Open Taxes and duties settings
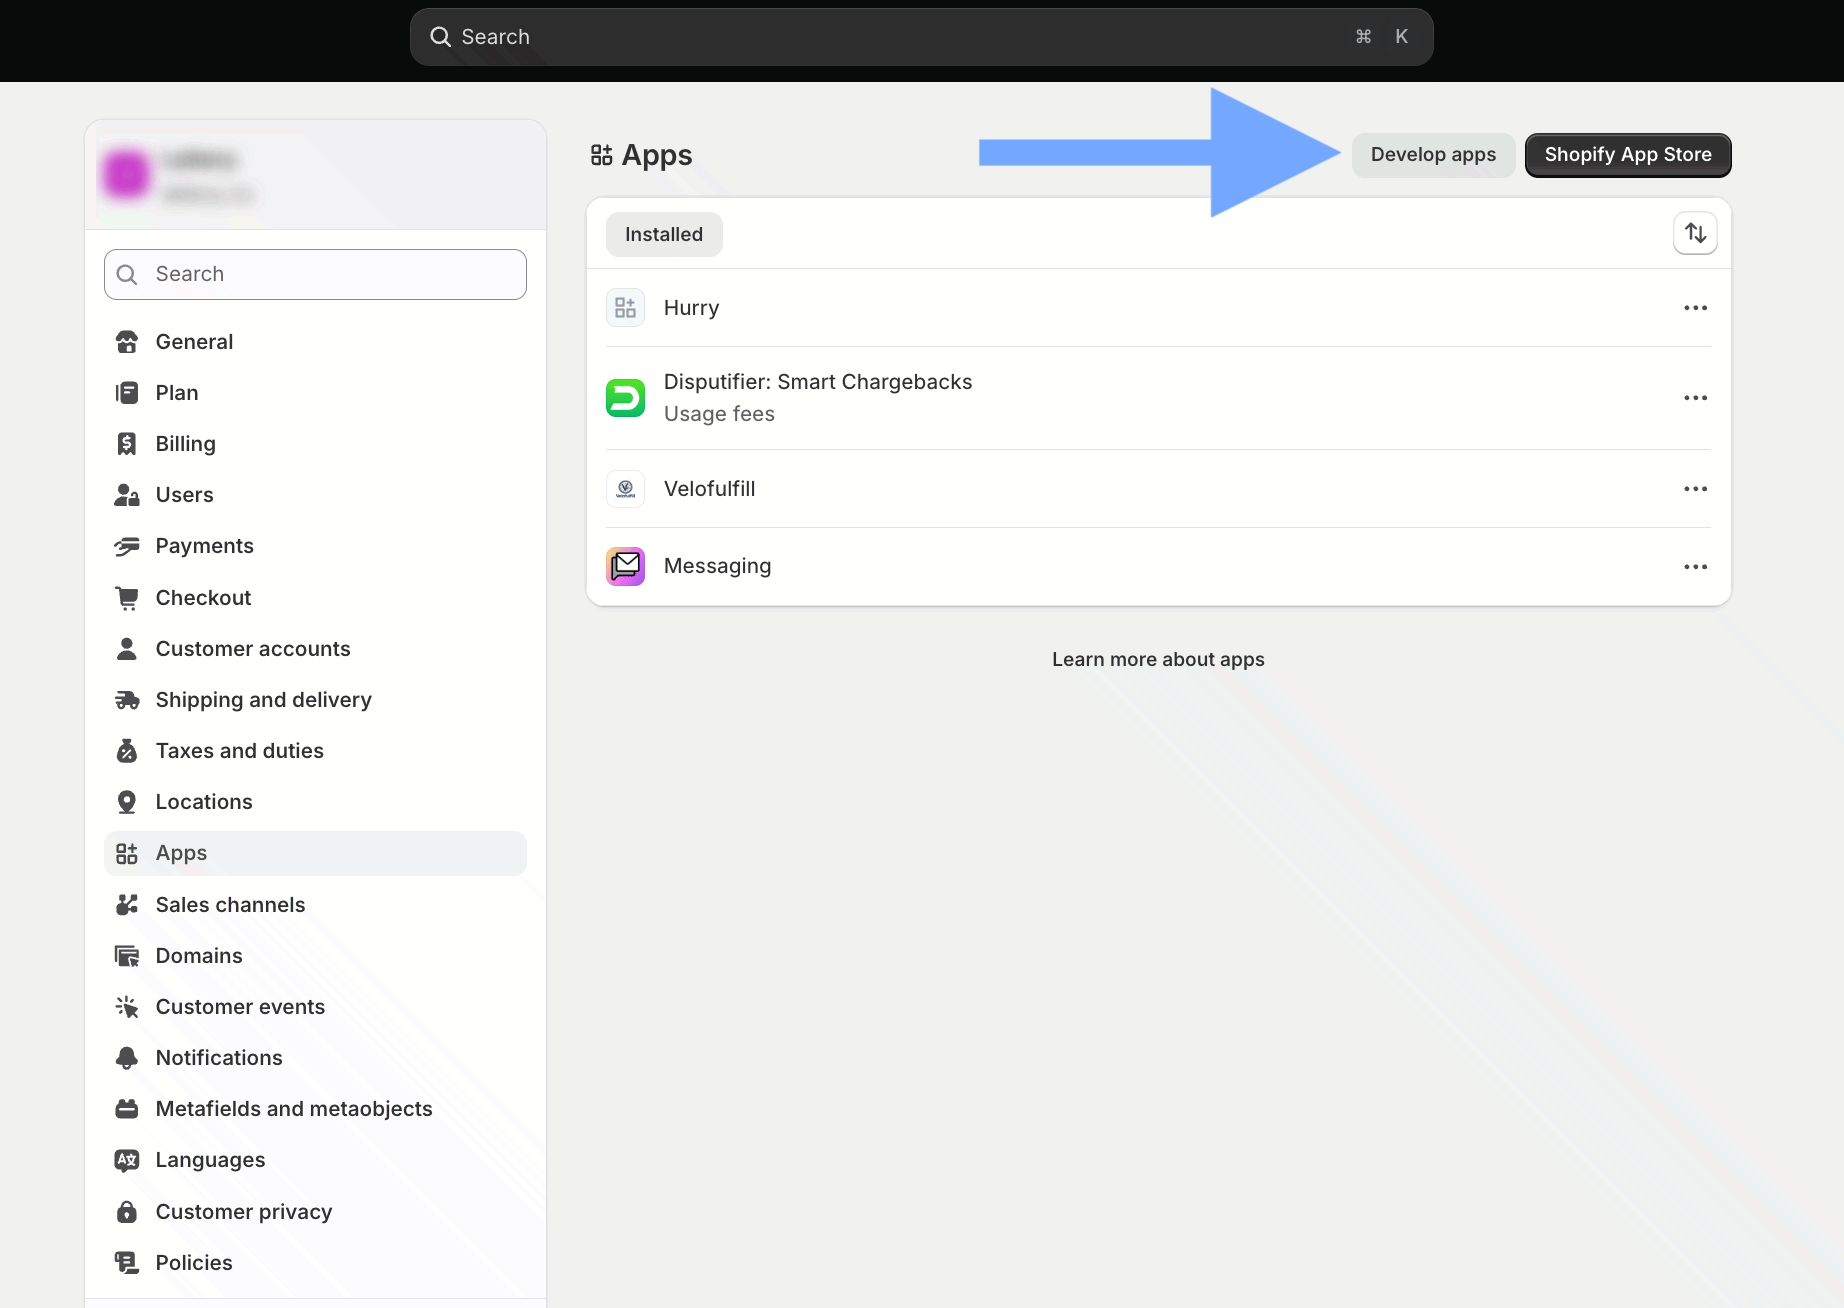The width and height of the screenshot is (1844, 1308). coord(315,751)
